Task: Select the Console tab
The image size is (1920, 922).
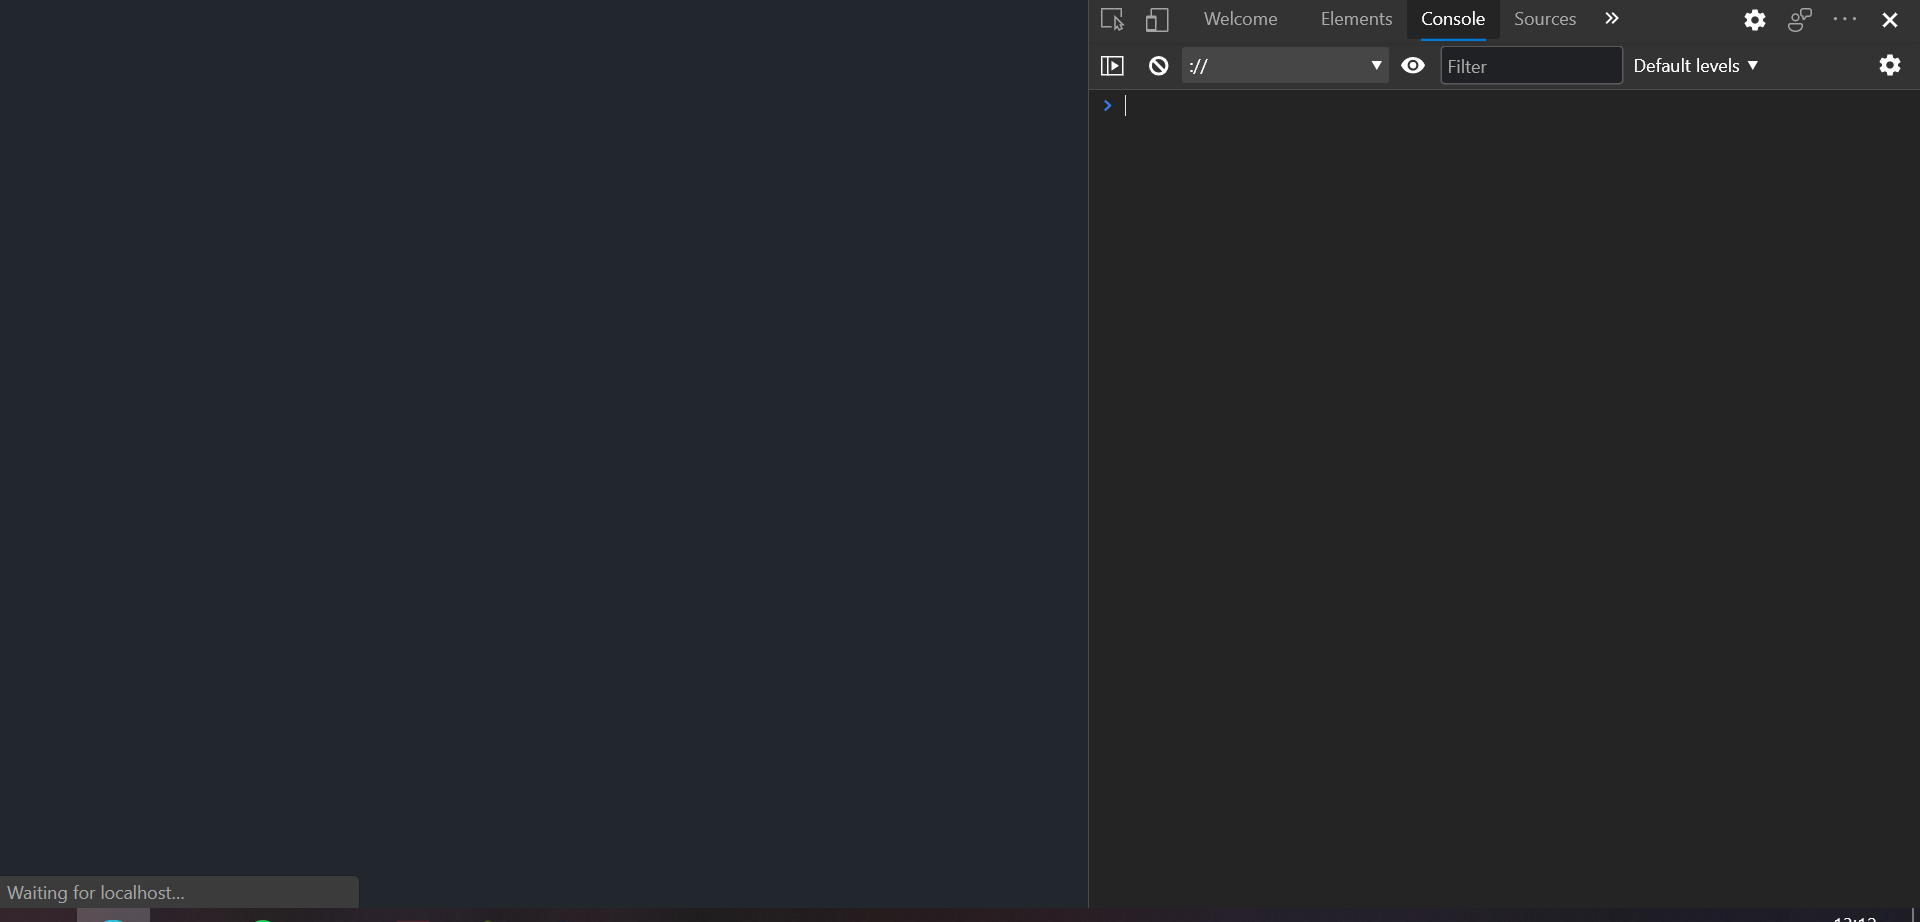Action: pos(1452,18)
